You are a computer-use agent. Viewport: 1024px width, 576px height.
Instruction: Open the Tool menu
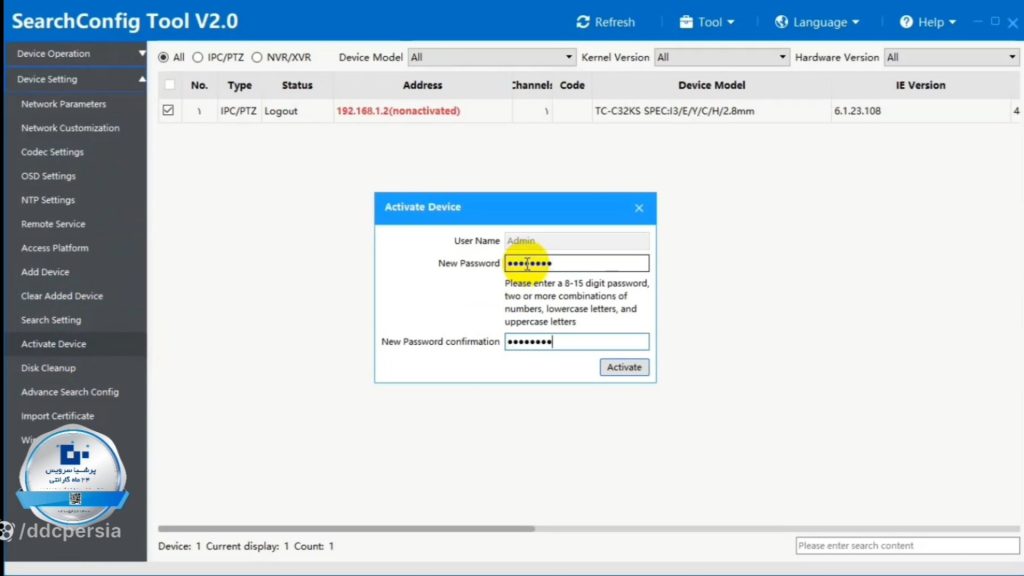click(x=707, y=22)
